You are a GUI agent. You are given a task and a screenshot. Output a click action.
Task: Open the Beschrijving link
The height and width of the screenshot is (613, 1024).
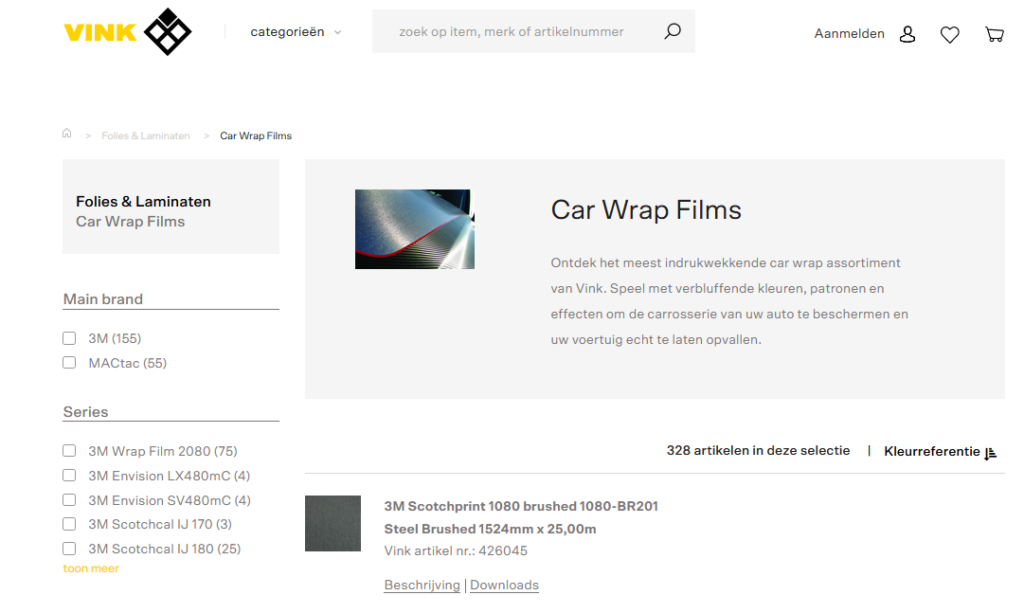(422, 585)
